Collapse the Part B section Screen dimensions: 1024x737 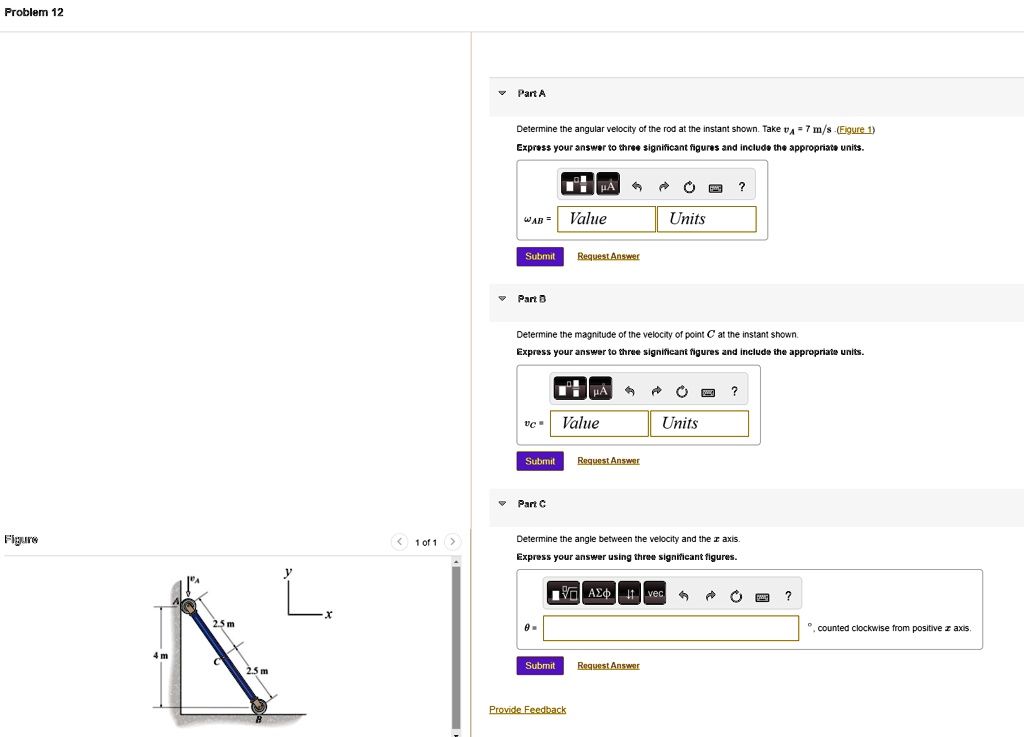[x=502, y=298]
